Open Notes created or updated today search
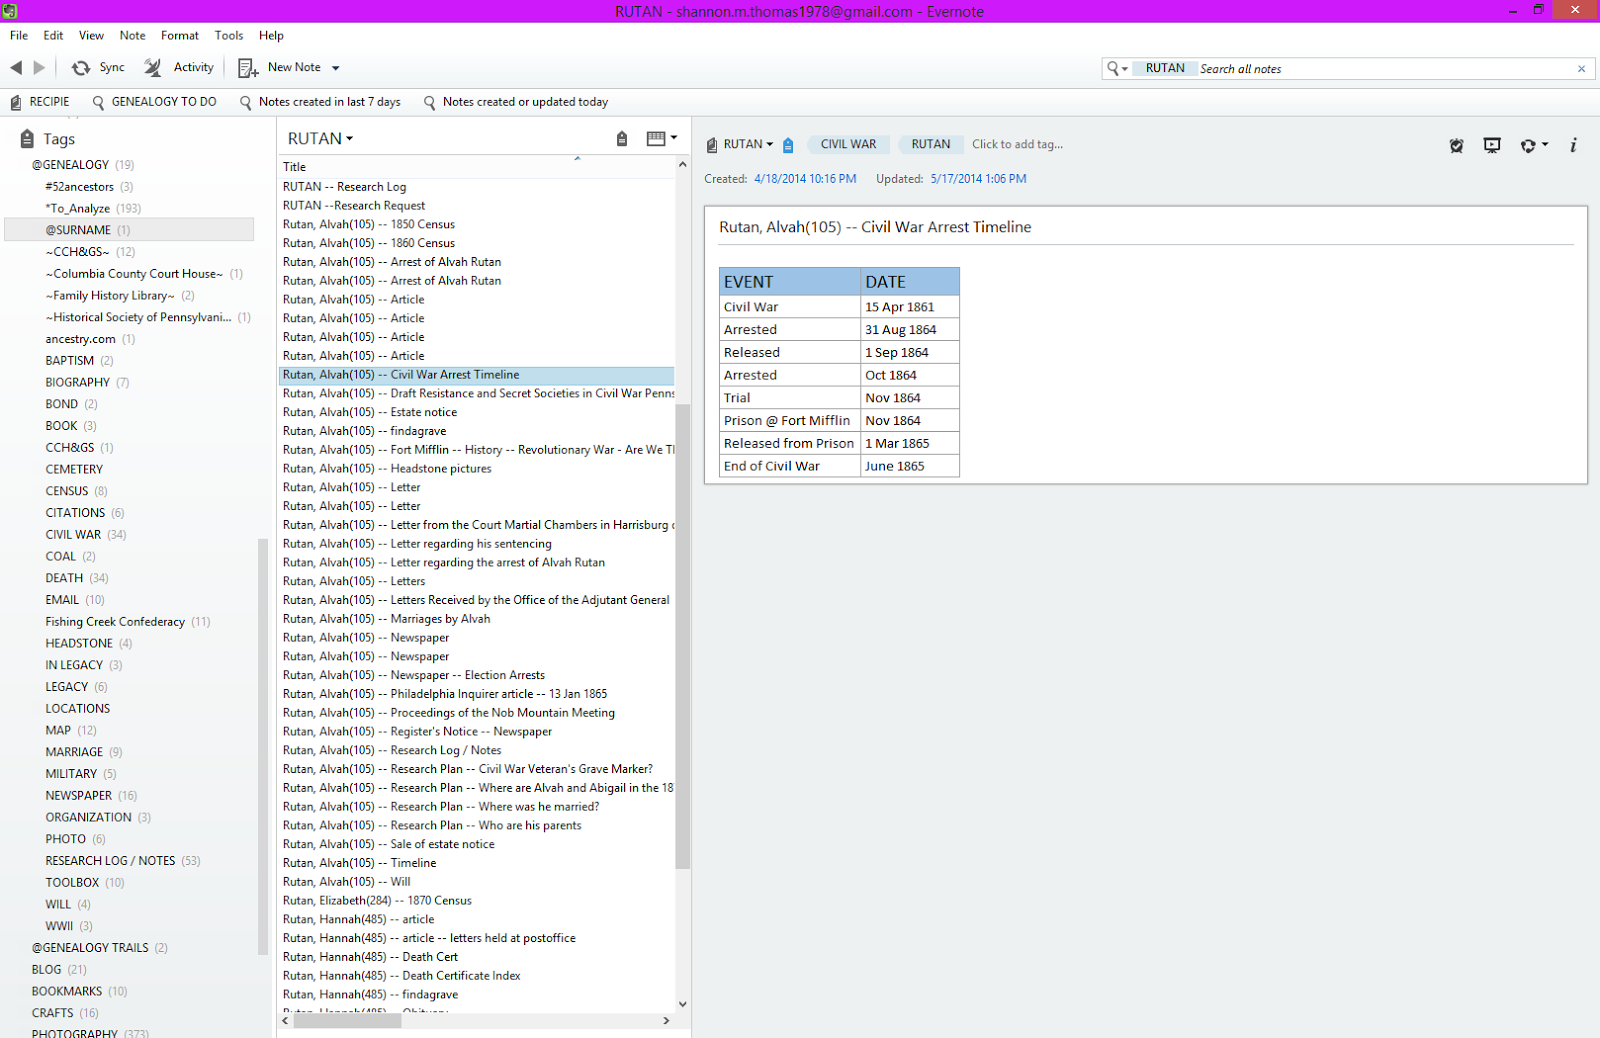 (515, 102)
